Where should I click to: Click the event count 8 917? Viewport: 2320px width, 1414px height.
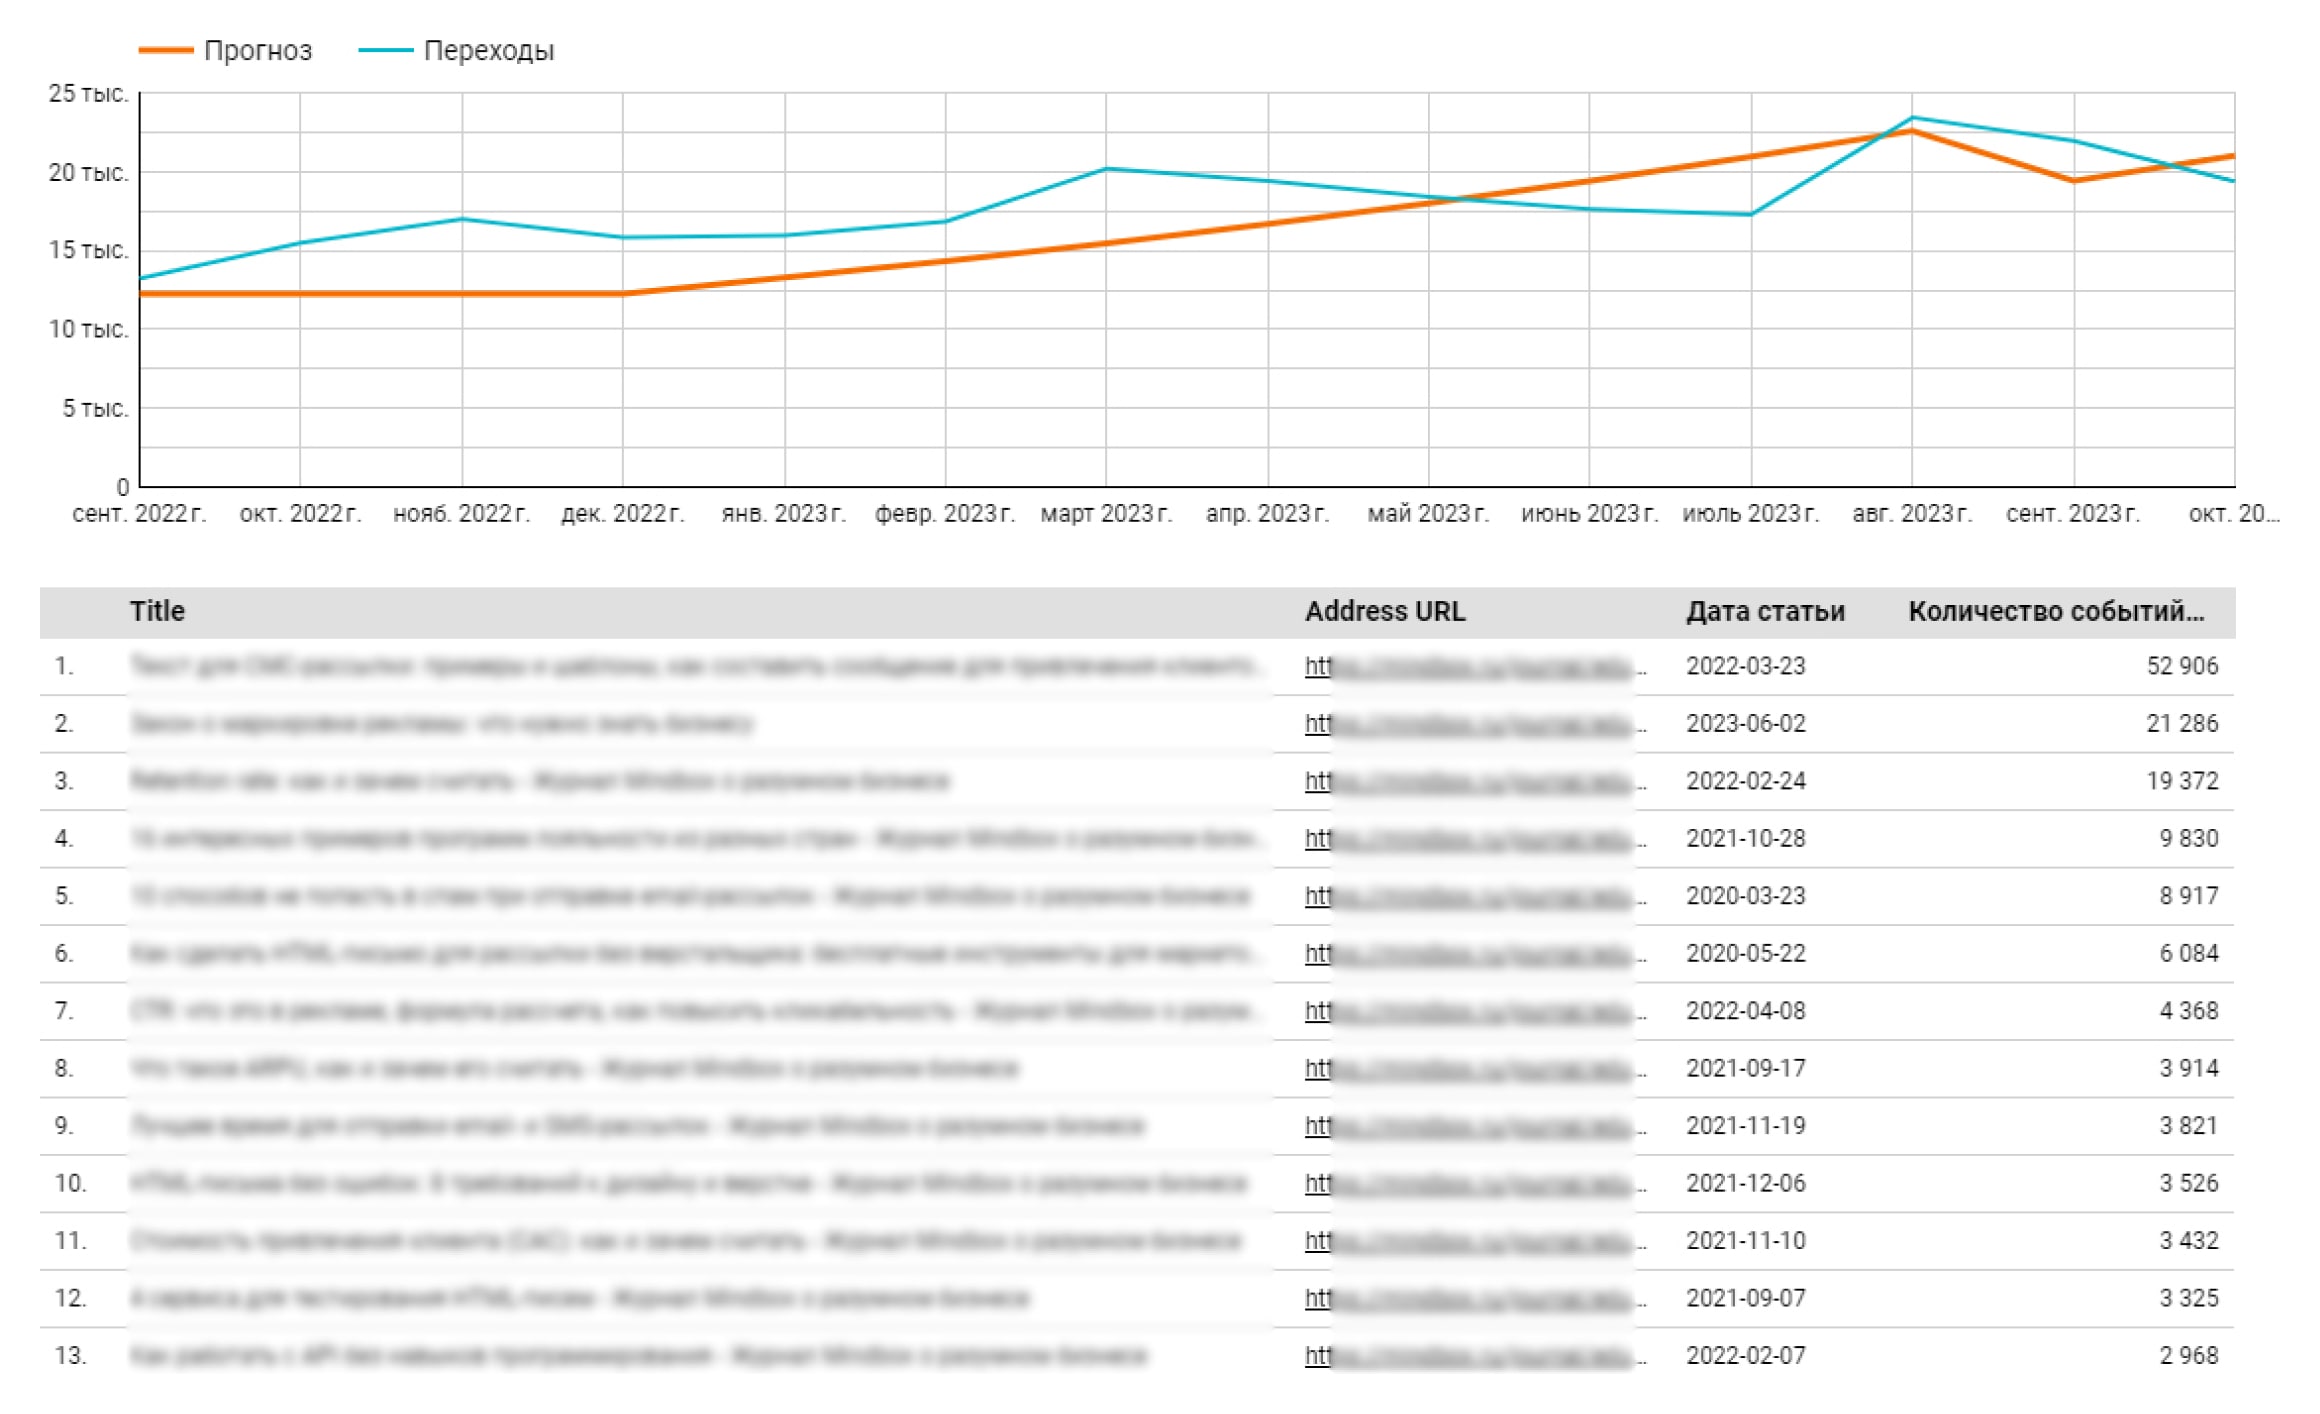pyautogui.click(x=2188, y=896)
